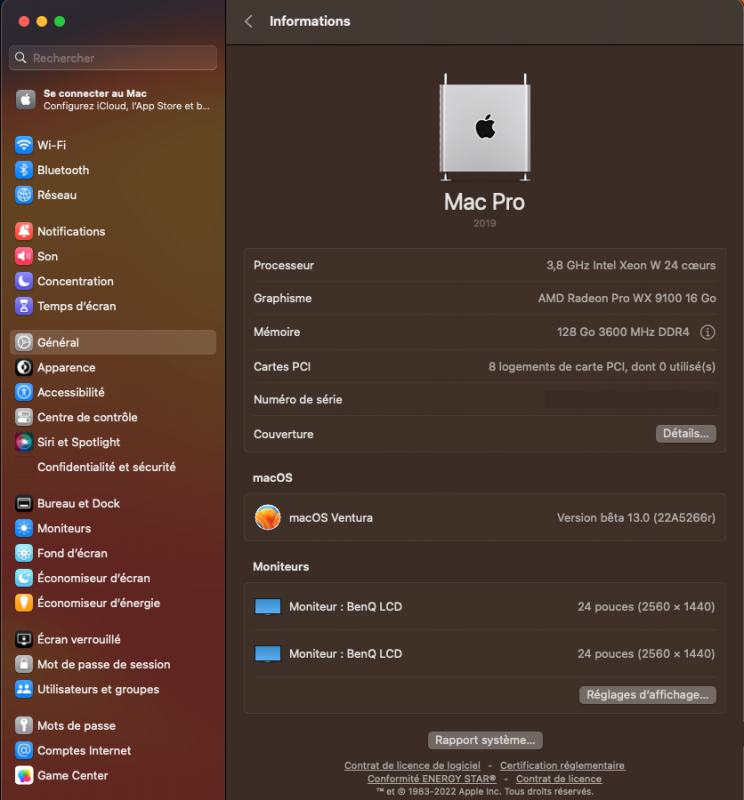Image resolution: width=744 pixels, height=800 pixels.
Task: Click the Apparence icon
Action: [x=24, y=367]
